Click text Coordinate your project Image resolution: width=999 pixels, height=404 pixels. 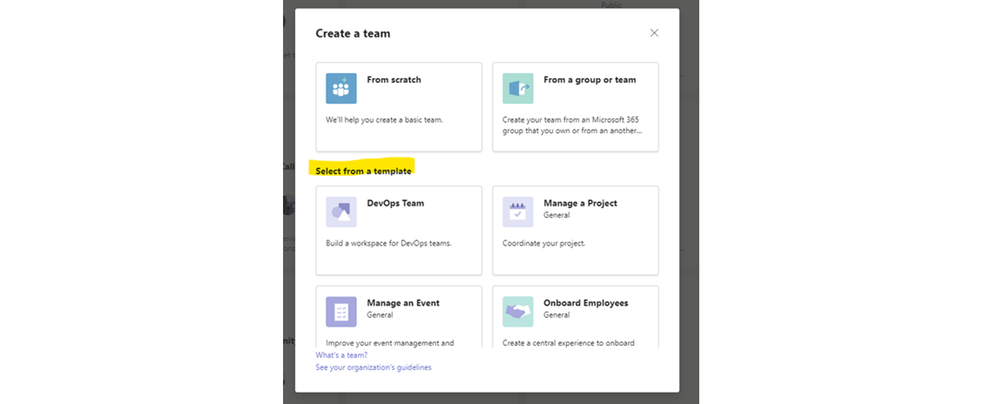click(543, 243)
